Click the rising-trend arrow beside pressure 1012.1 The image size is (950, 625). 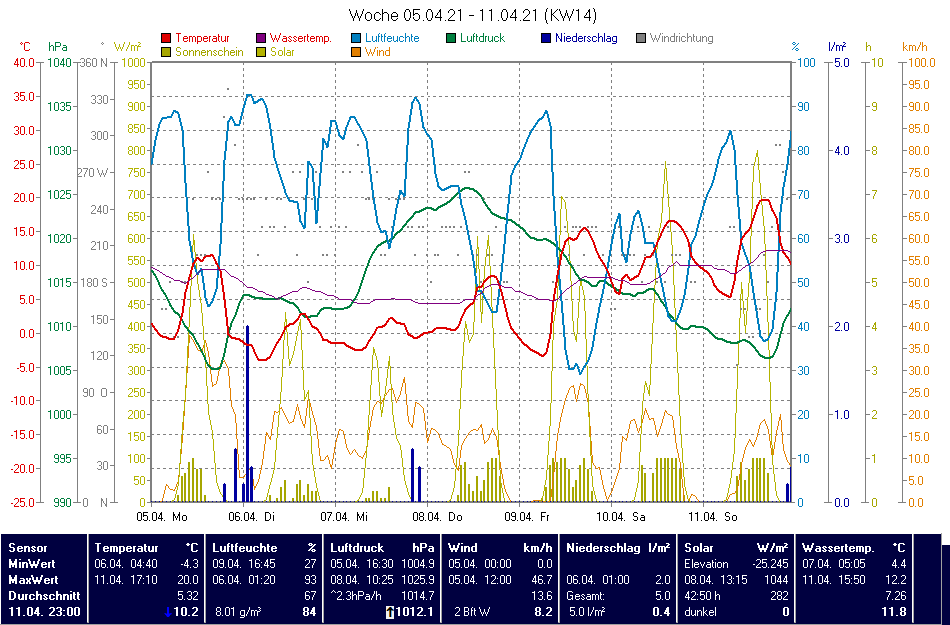point(389,612)
